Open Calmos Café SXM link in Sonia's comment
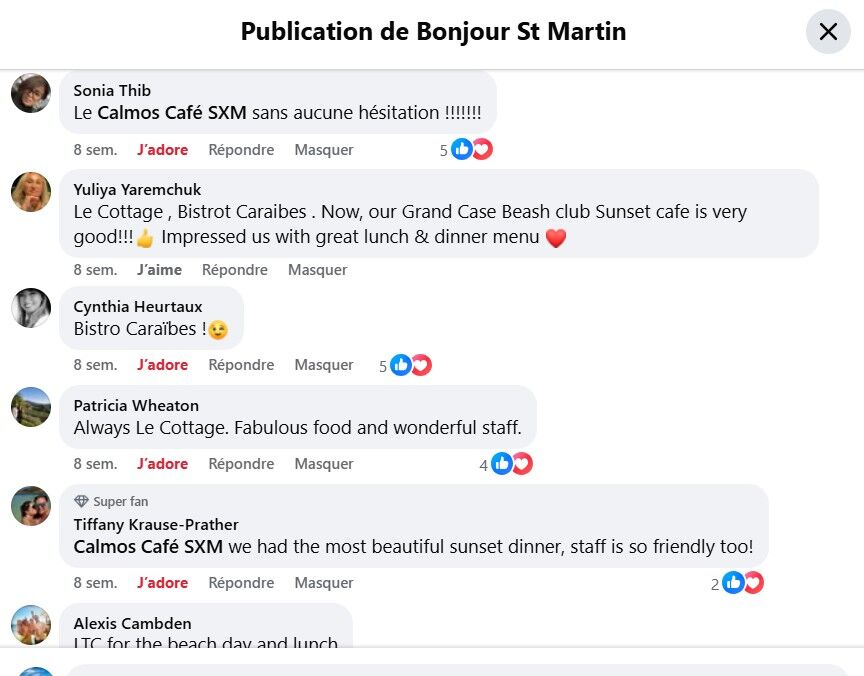Viewport: 864px width, 676px height. coord(172,113)
